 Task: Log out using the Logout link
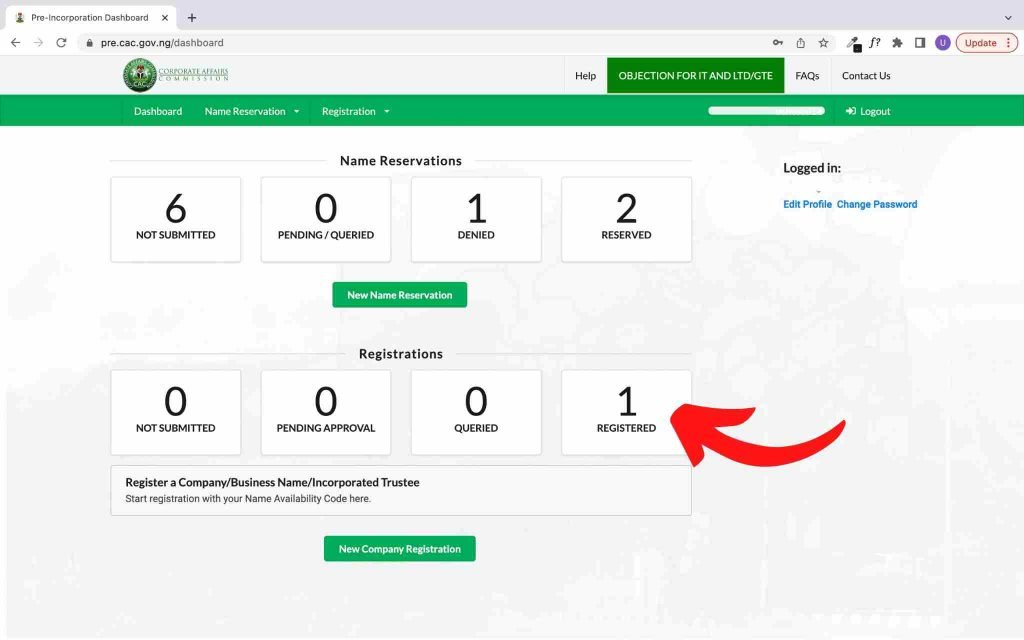click(x=868, y=111)
